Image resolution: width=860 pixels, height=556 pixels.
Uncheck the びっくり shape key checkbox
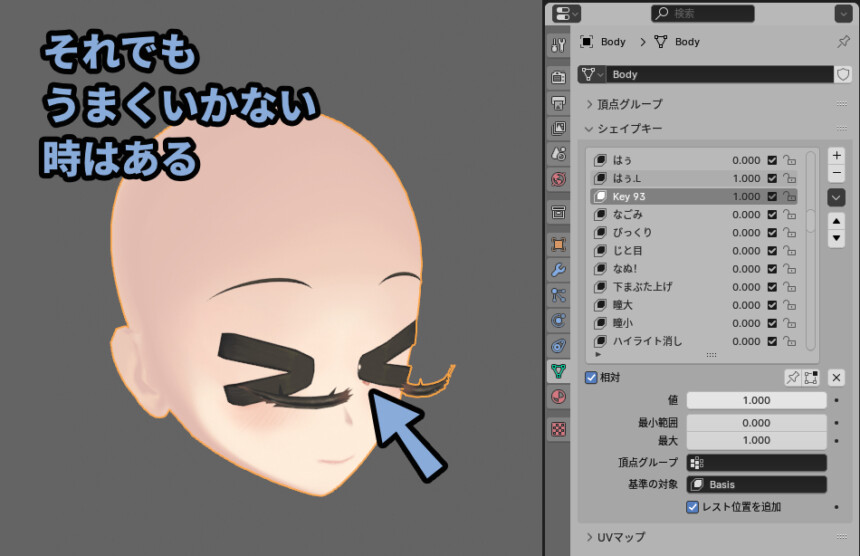[772, 232]
